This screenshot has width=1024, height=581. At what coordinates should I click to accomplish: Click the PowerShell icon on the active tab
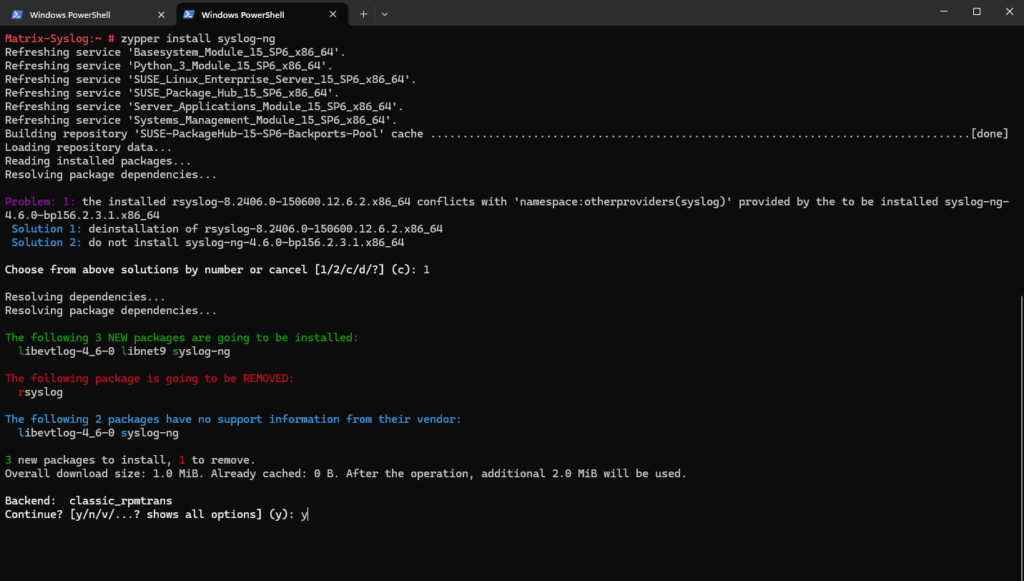click(x=189, y=14)
